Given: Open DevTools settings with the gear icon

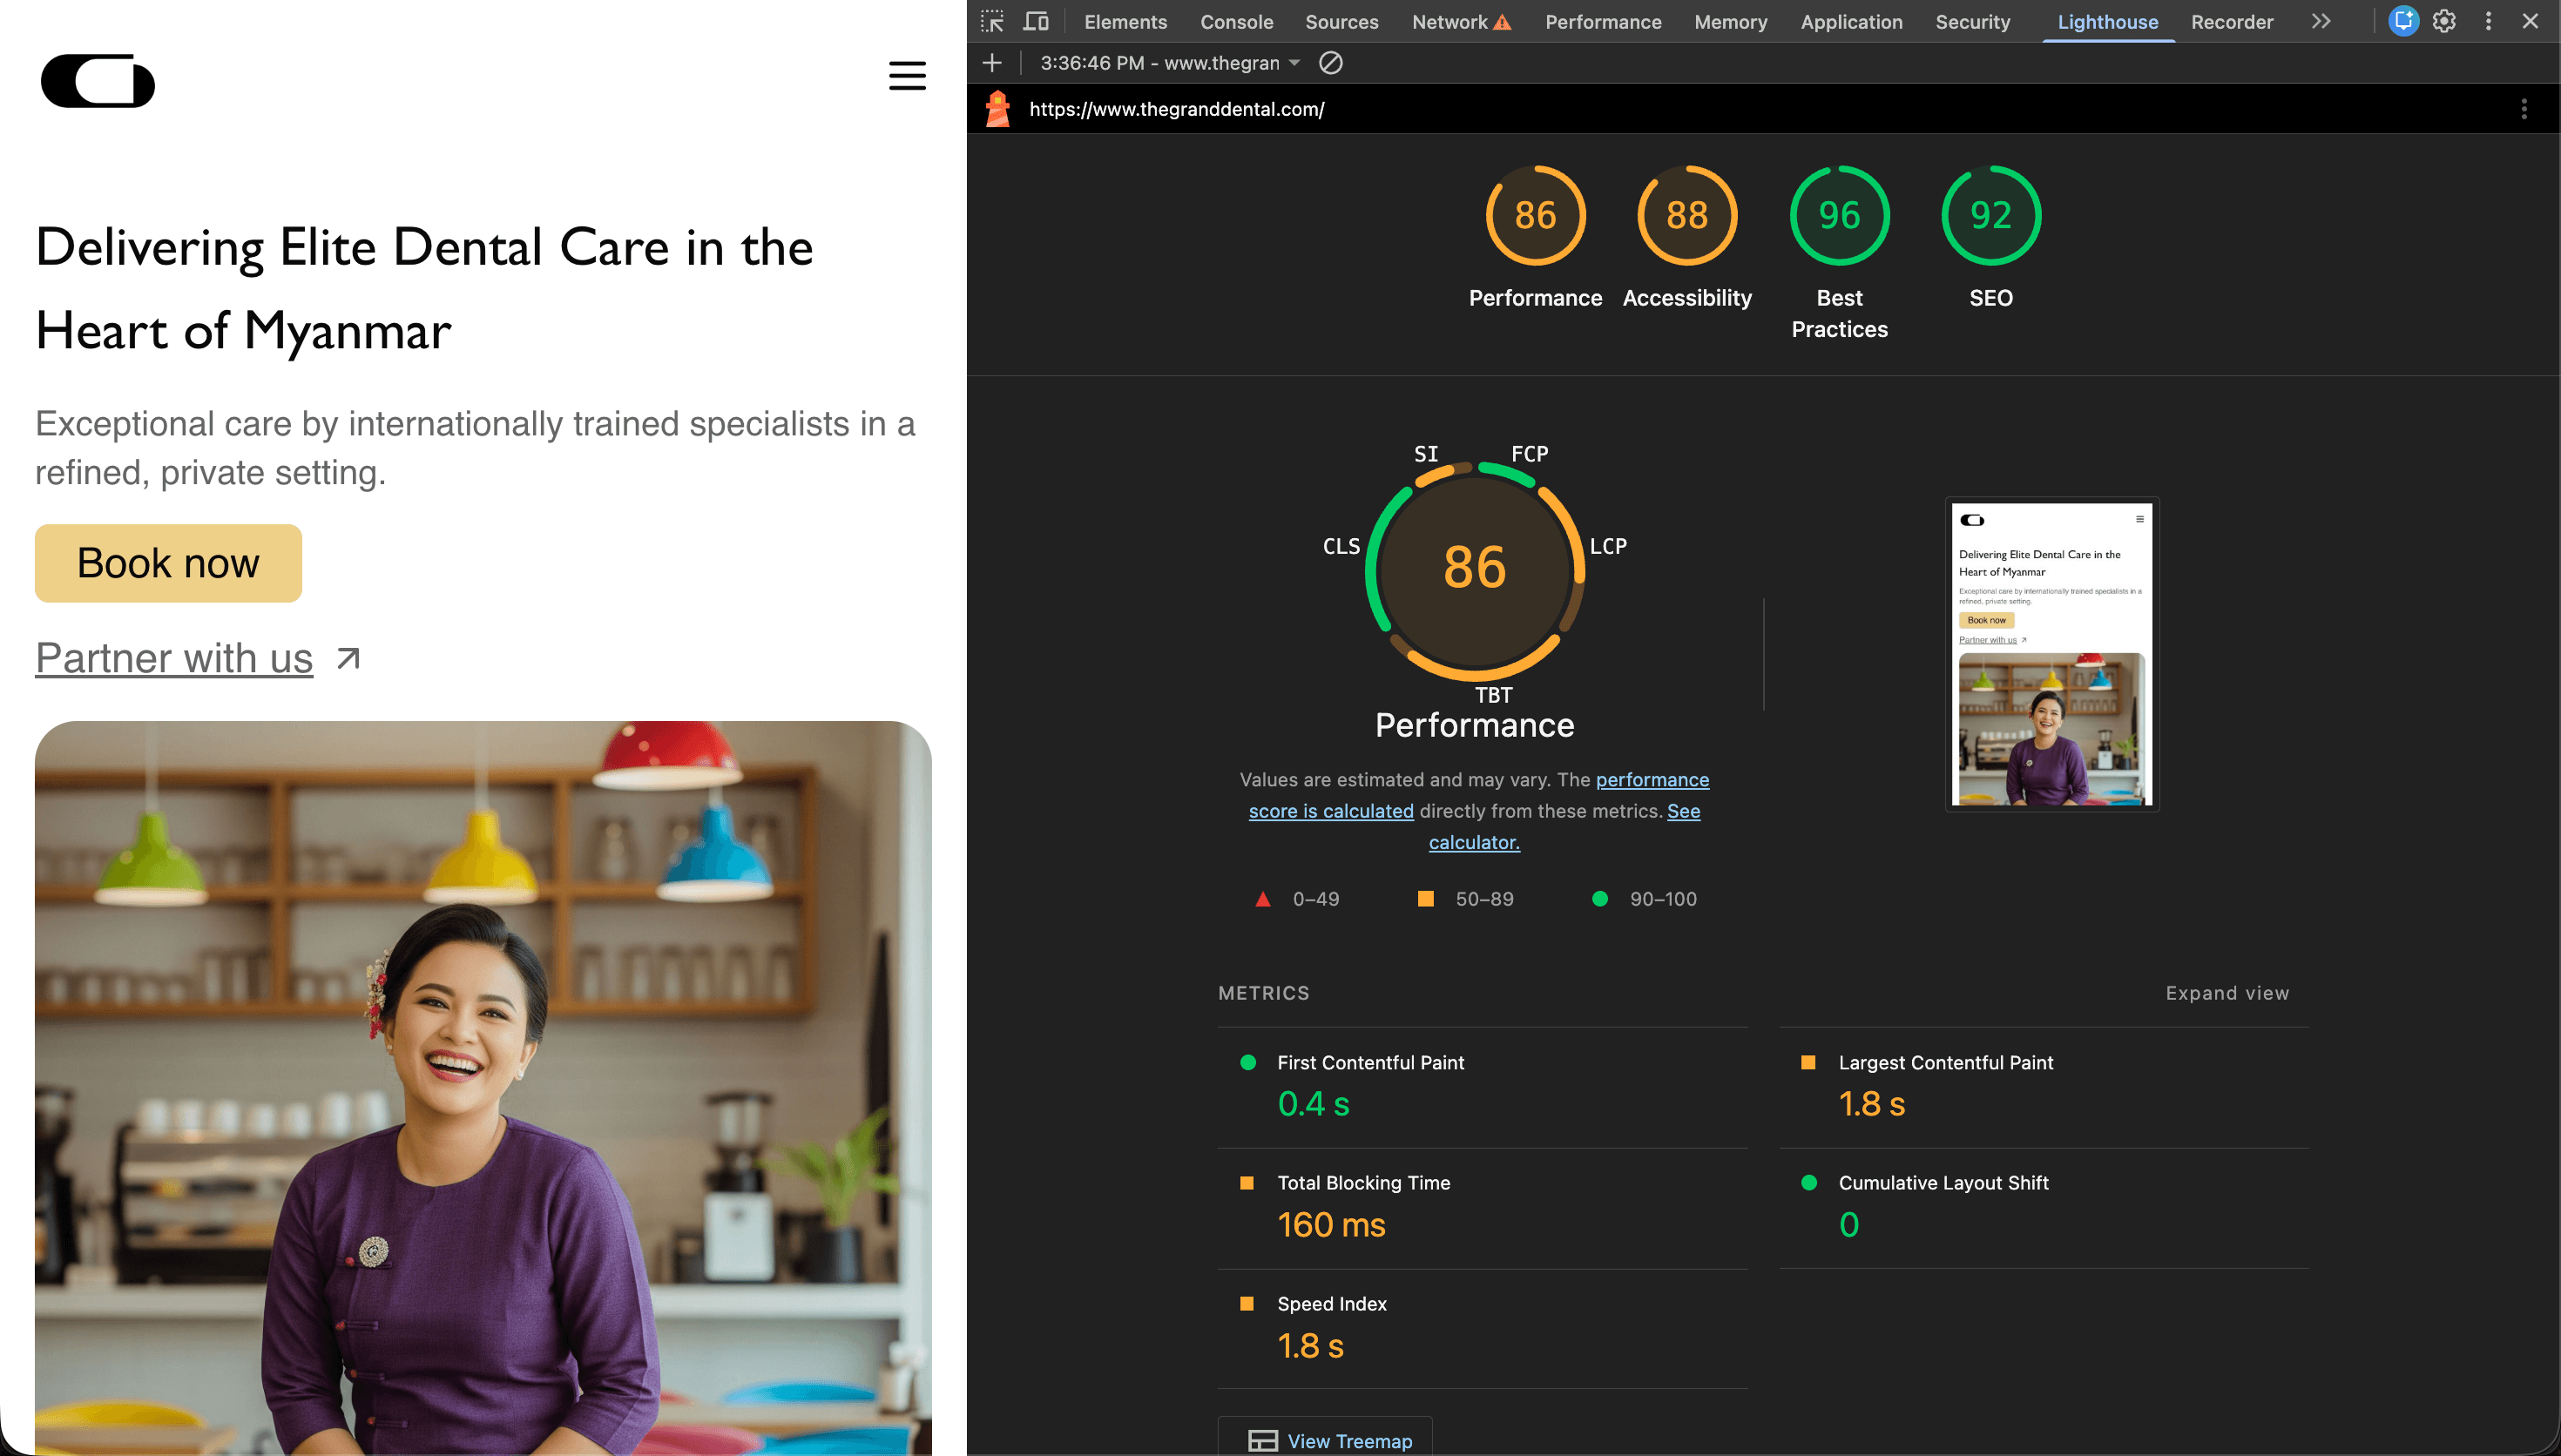Looking at the screenshot, I should pyautogui.click(x=2444, y=21).
